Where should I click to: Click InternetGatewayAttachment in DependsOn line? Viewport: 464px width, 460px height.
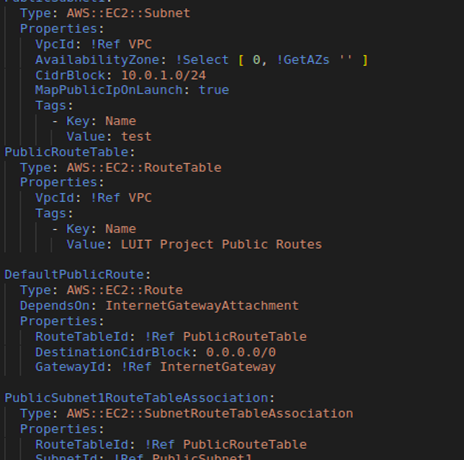point(202,305)
